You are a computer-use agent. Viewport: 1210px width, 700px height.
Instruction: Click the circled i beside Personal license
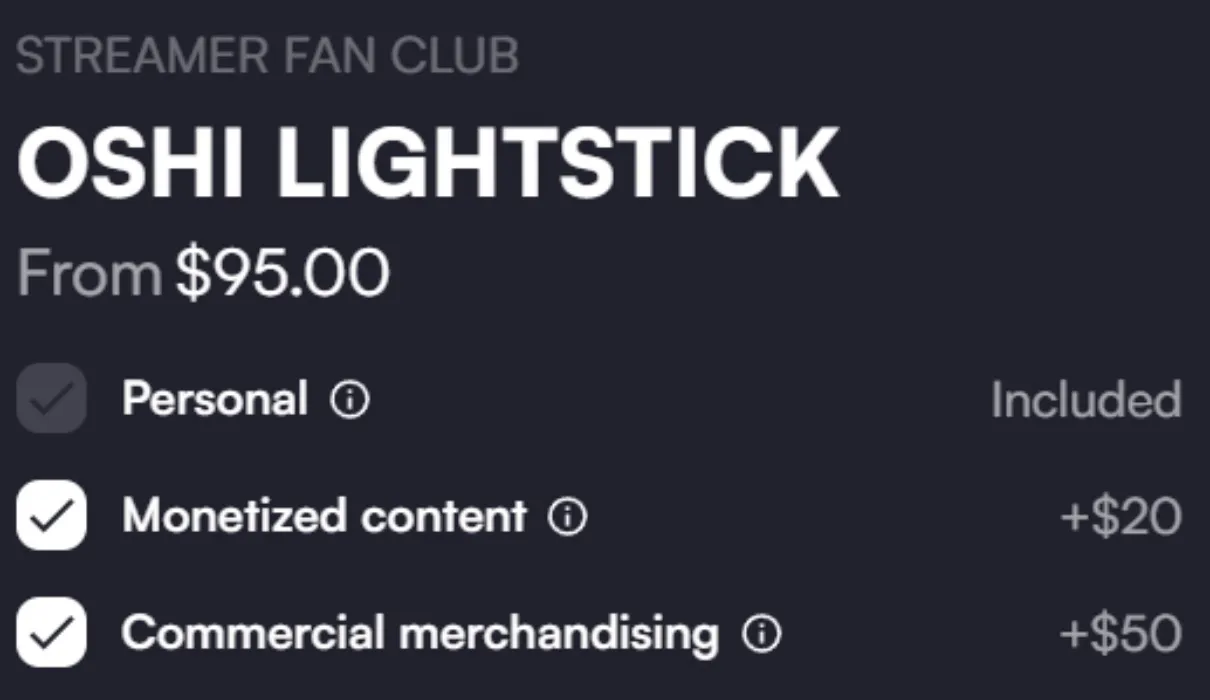coord(348,400)
